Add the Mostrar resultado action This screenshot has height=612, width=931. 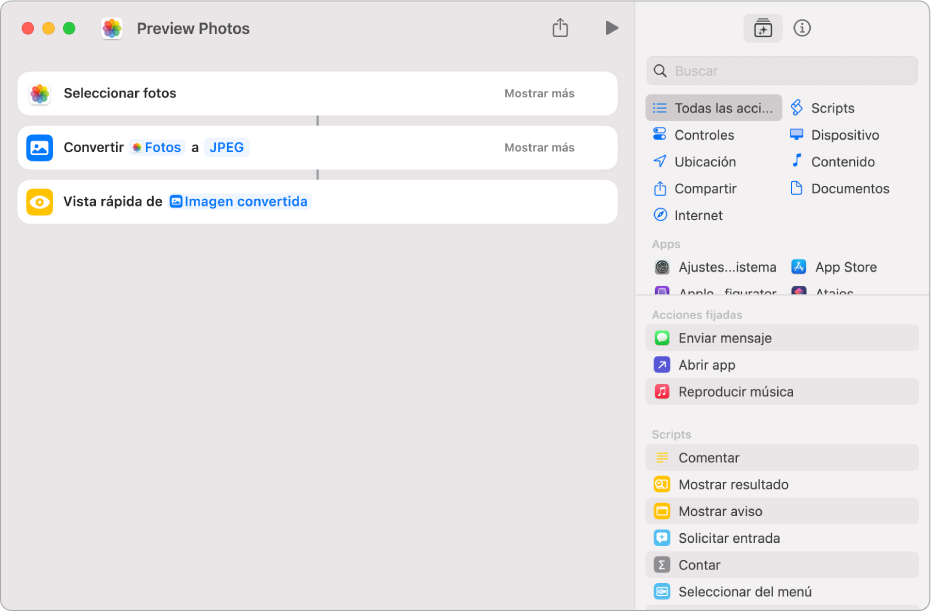(782, 484)
